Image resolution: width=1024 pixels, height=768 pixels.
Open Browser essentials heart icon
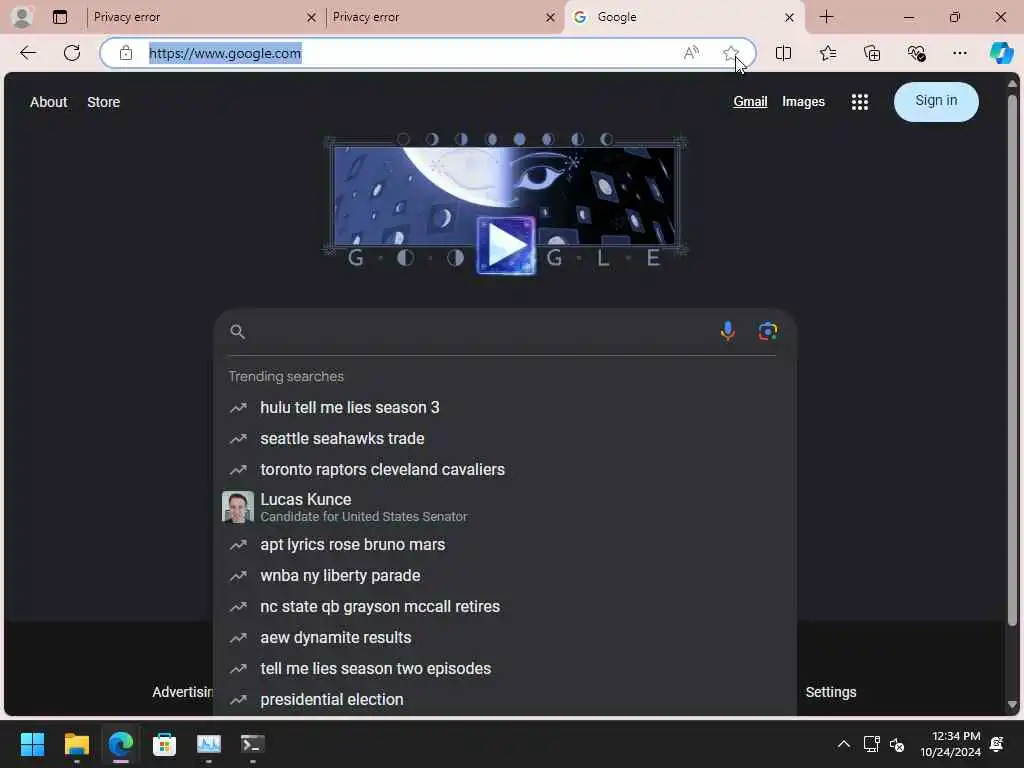916,53
